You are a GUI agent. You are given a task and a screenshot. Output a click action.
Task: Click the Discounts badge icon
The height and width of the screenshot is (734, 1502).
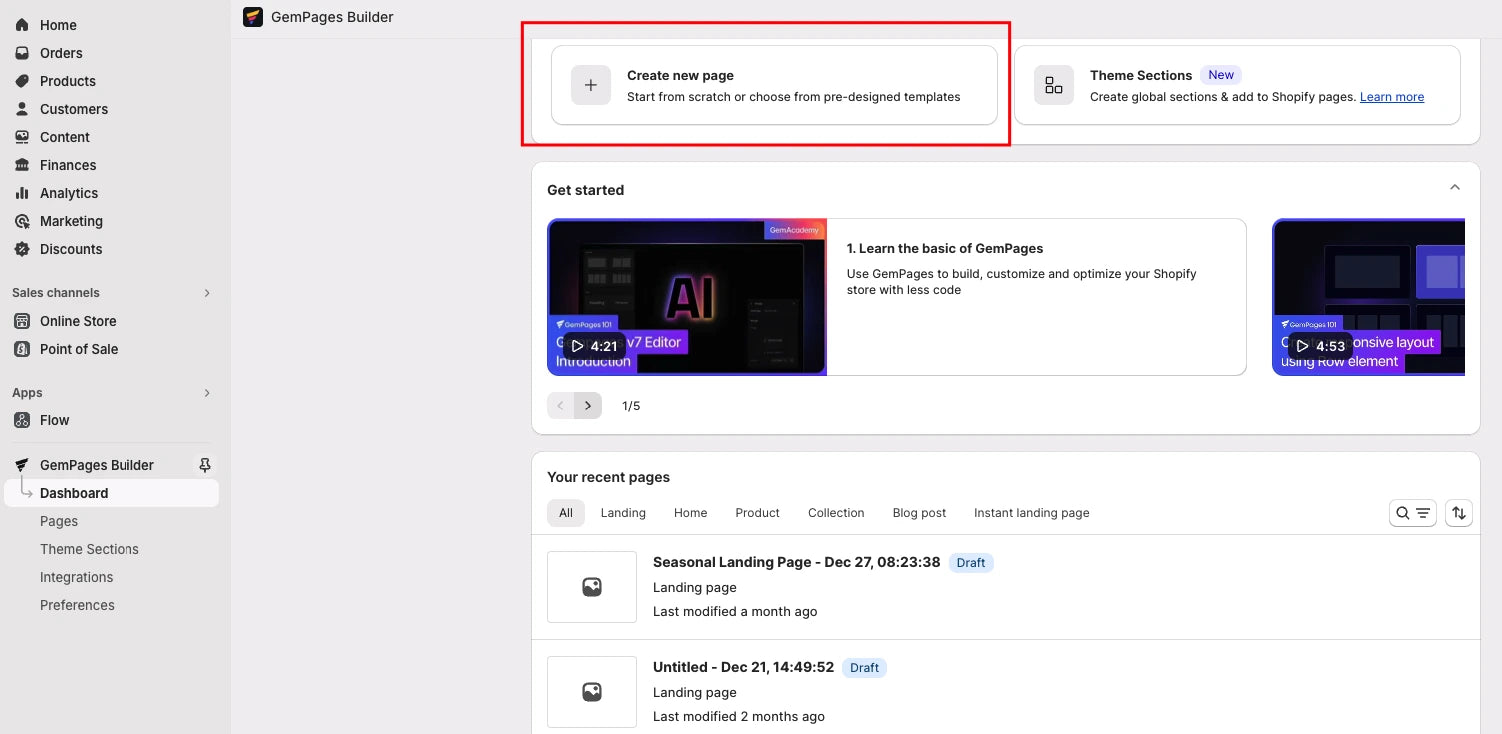(22, 249)
